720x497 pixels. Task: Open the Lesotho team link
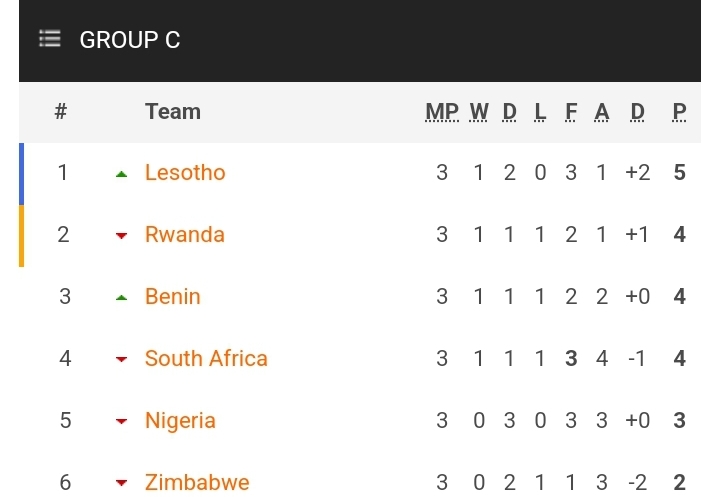[x=185, y=173]
